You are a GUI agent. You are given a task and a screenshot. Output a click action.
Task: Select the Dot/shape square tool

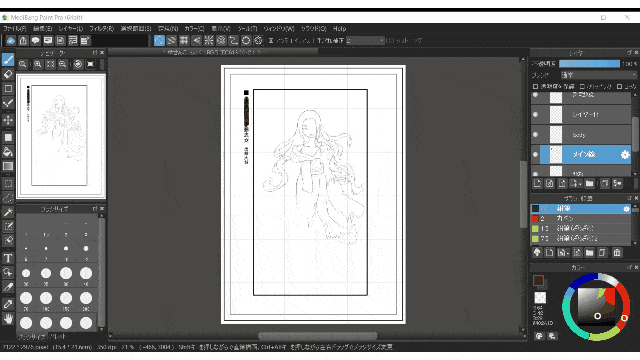point(8,89)
